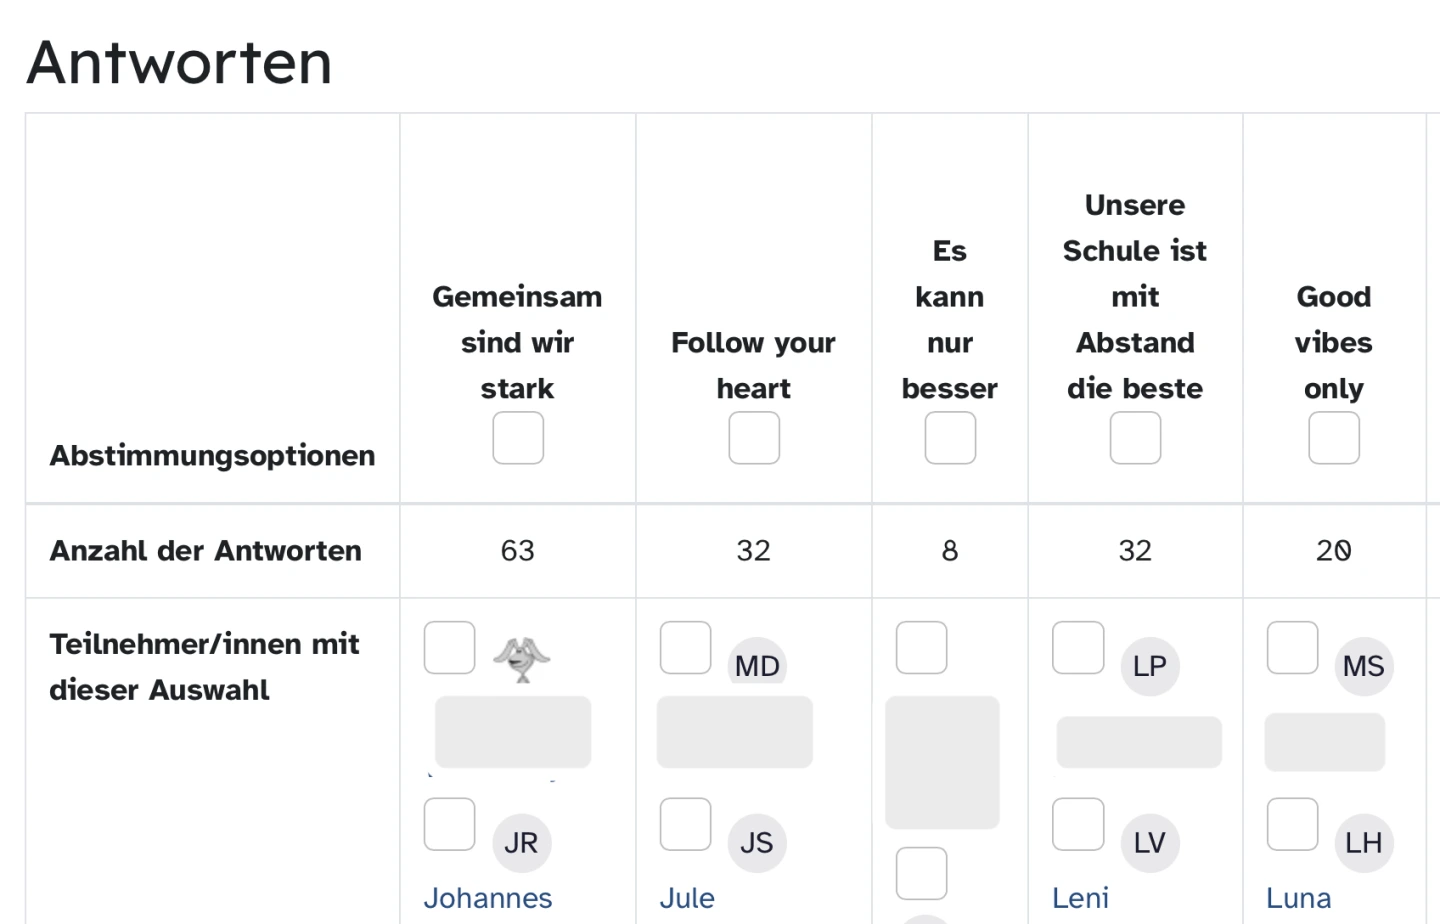Click the LH avatar icon for Luna
Image resolution: width=1440 pixels, height=924 pixels.
(x=1363, y=842)
